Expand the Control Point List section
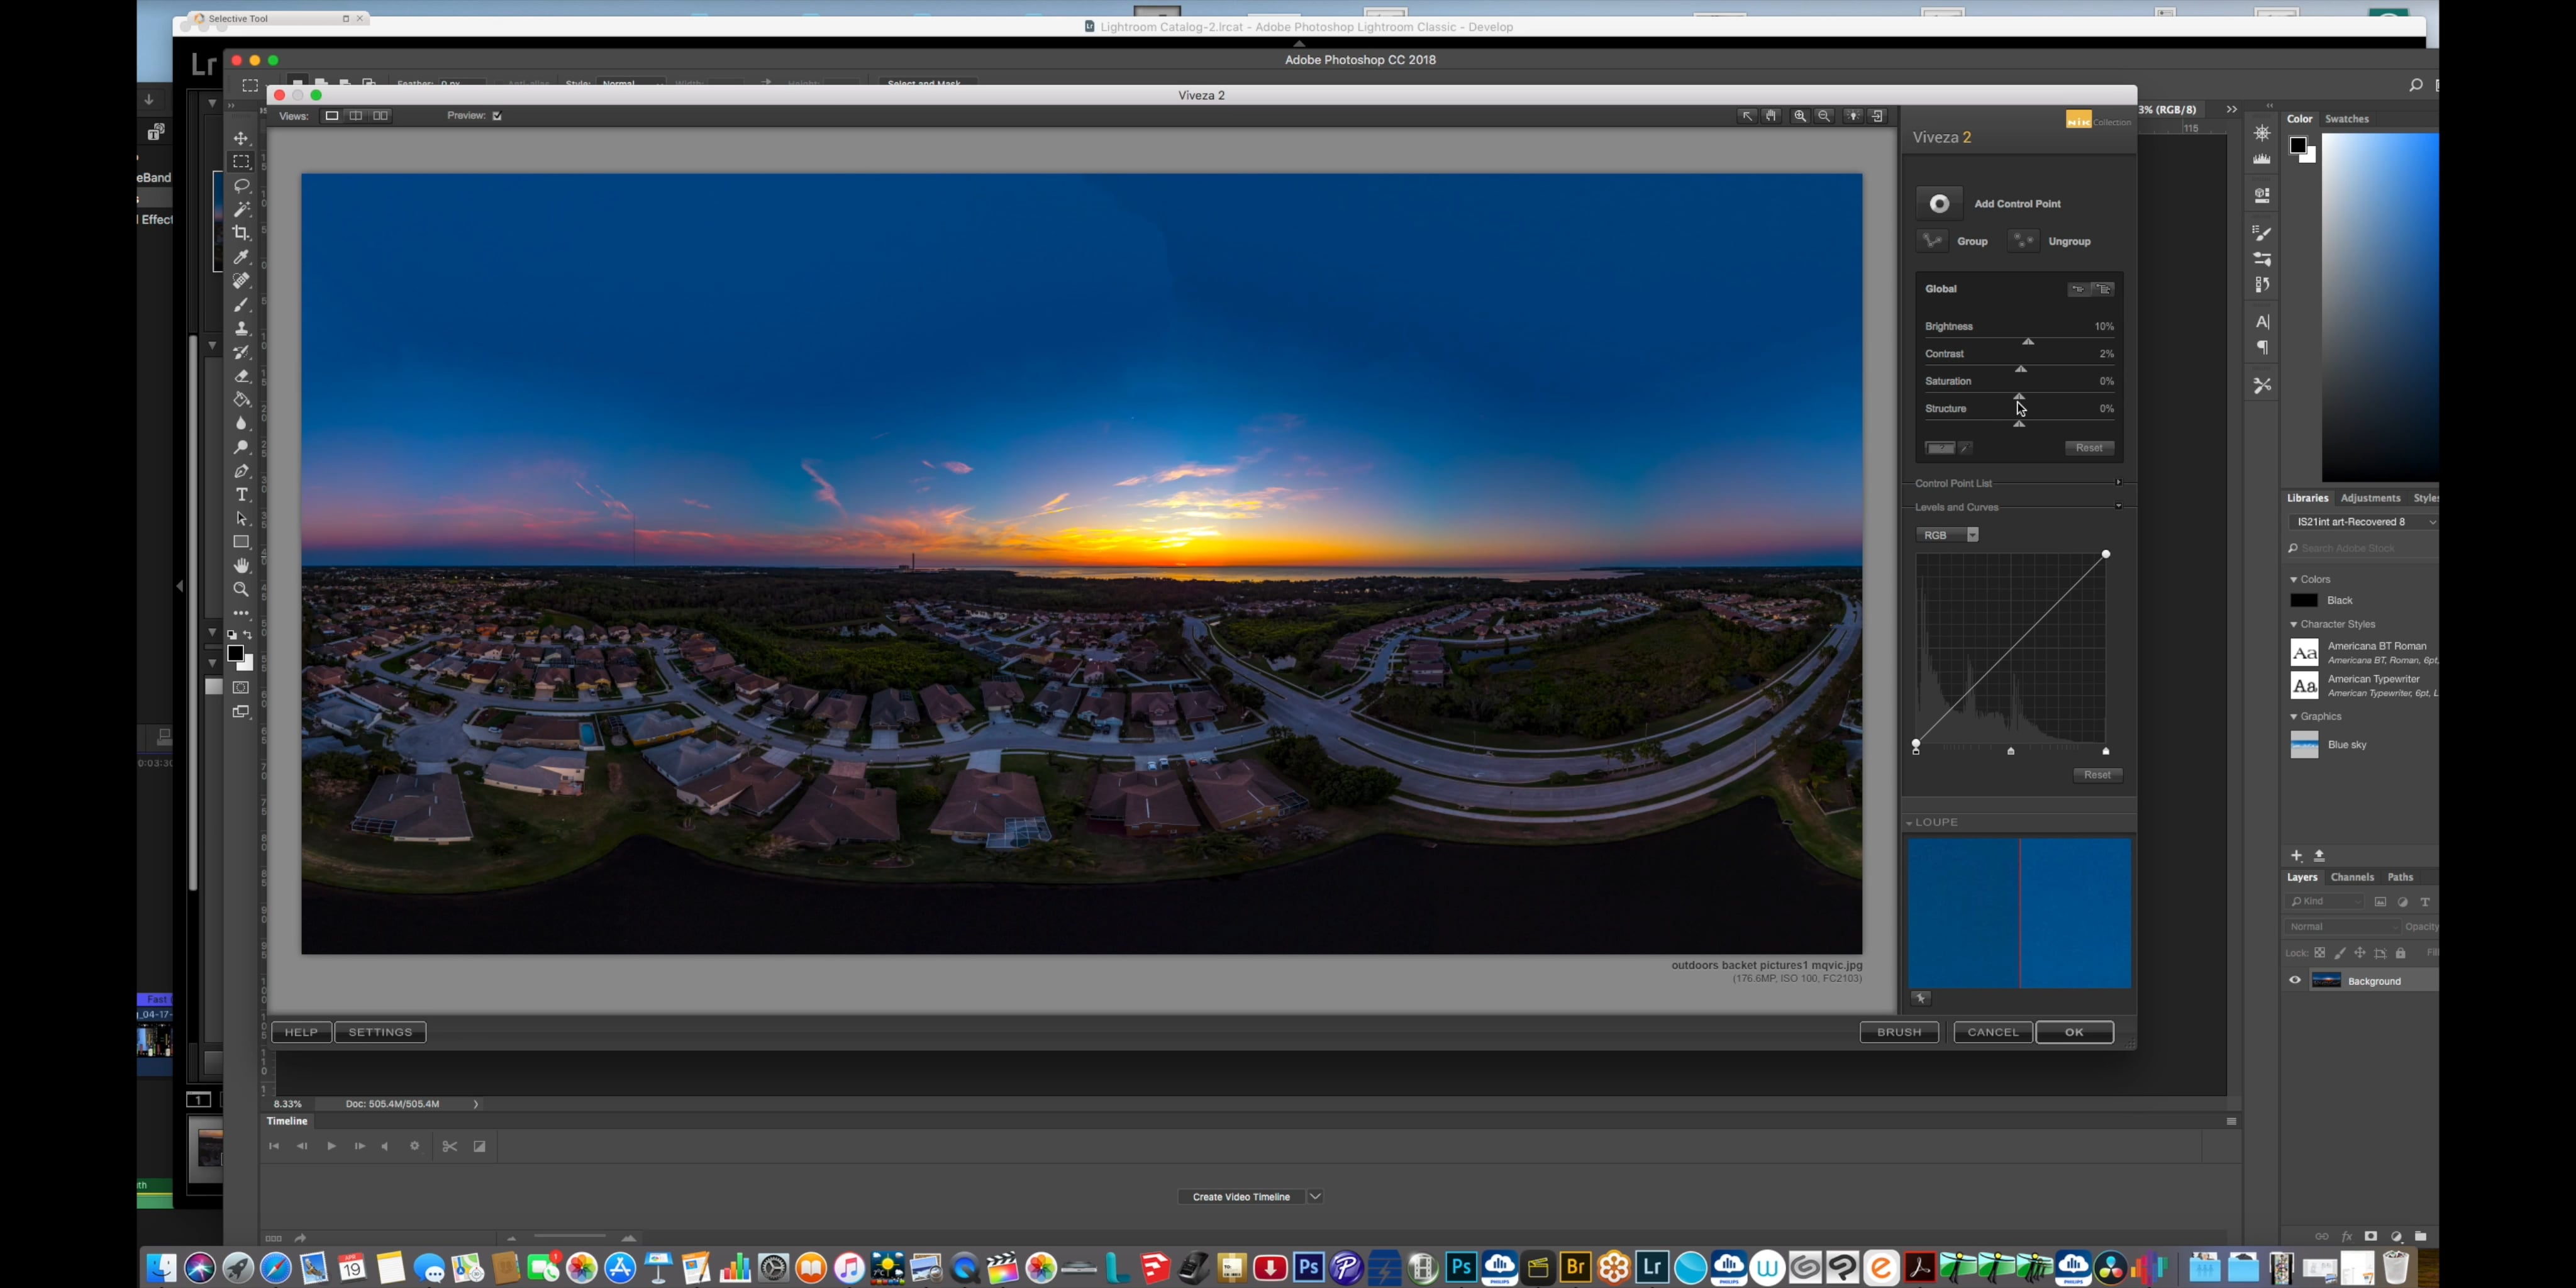Image resolution: width=2576 pixels, height=1288 pixels. (2118, 483)
